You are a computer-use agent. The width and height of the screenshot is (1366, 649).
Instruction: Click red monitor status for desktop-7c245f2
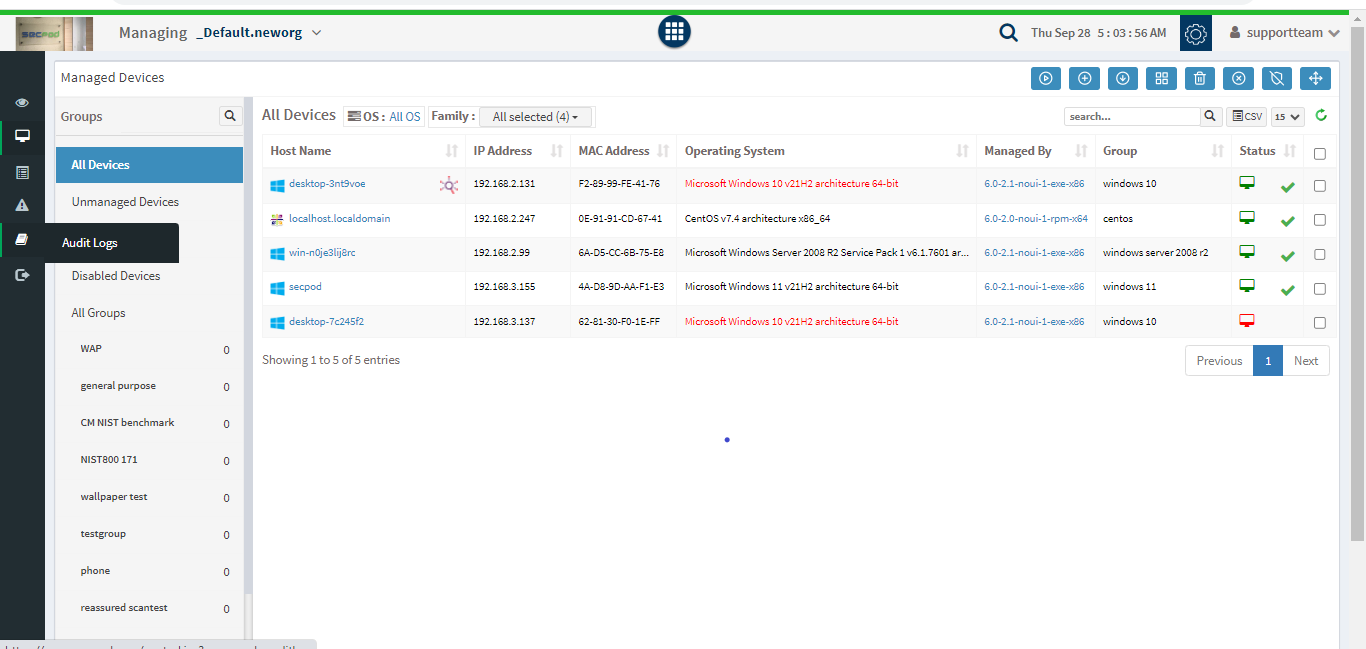(x=1247, y=320)
